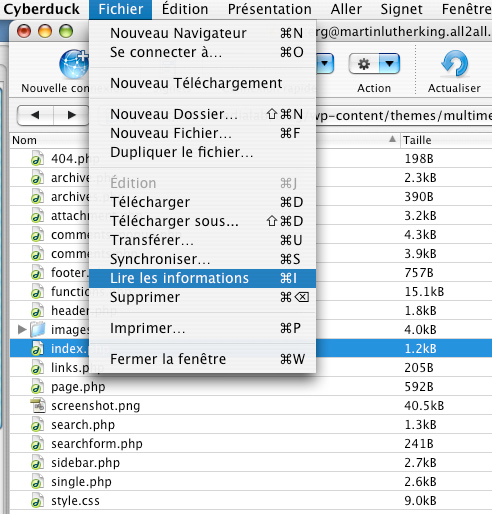Click Lire les informations menu entry

tap(202, 278)
